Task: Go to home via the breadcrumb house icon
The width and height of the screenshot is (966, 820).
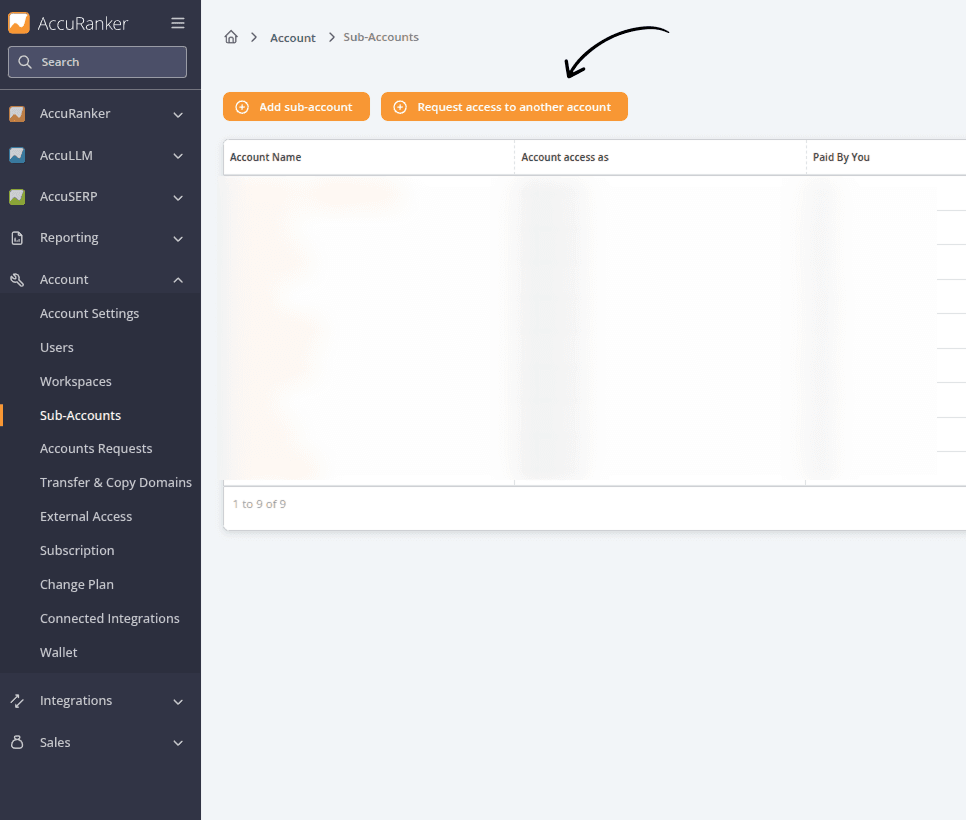Action: (231, 37)
